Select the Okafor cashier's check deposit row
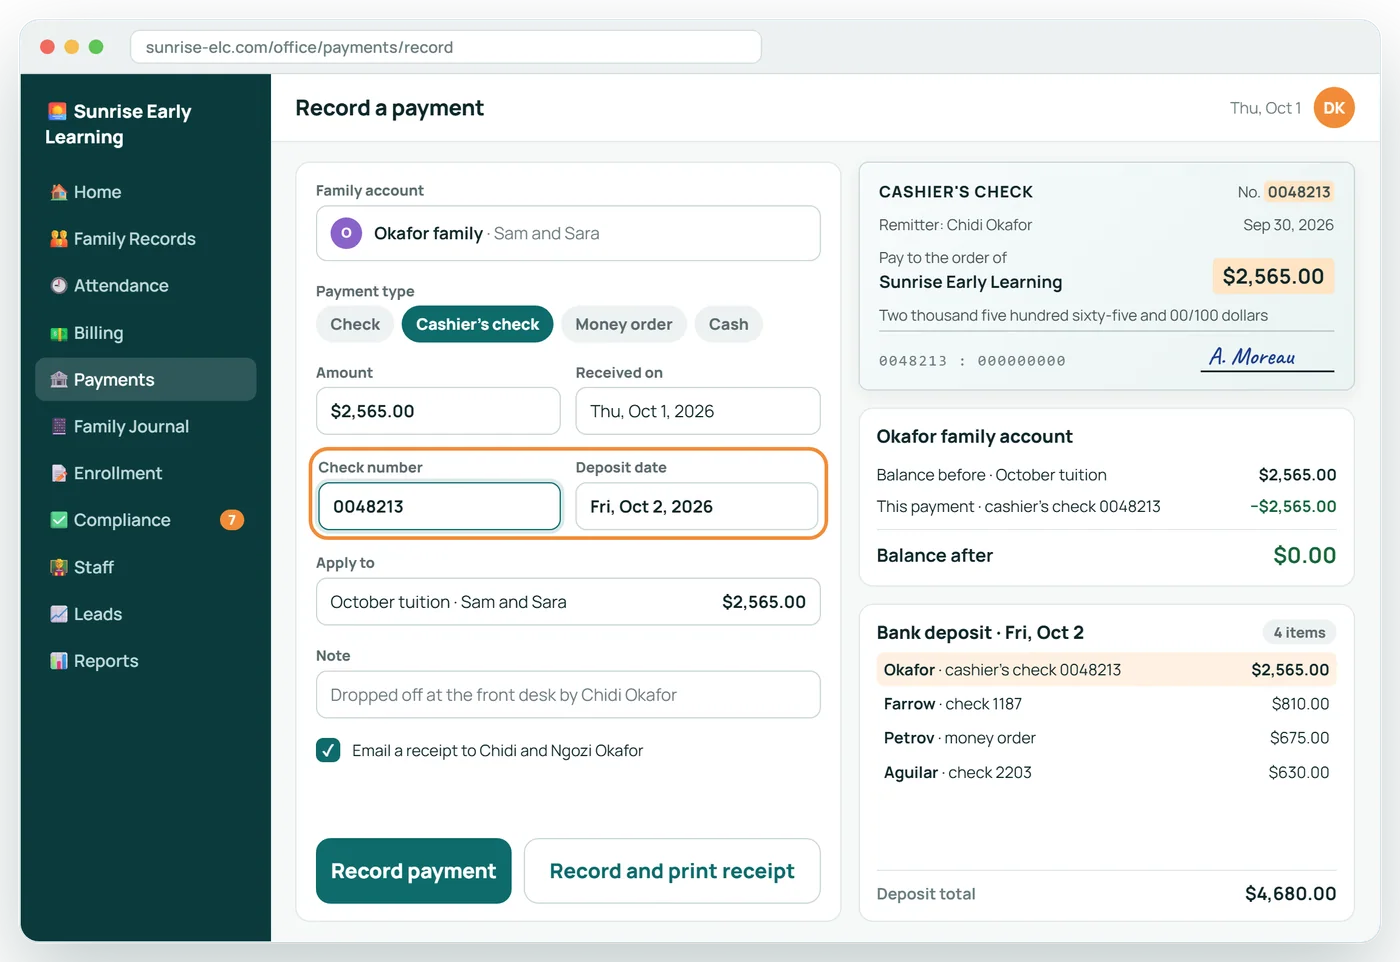Viewport: 1400px width, 962px height. coord(1106,670)
